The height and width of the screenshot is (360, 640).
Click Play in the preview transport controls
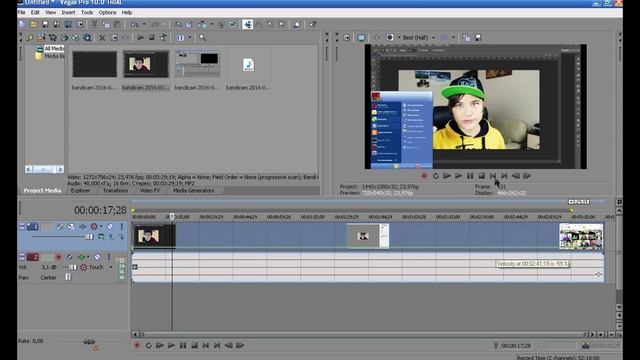coord(458,176)
